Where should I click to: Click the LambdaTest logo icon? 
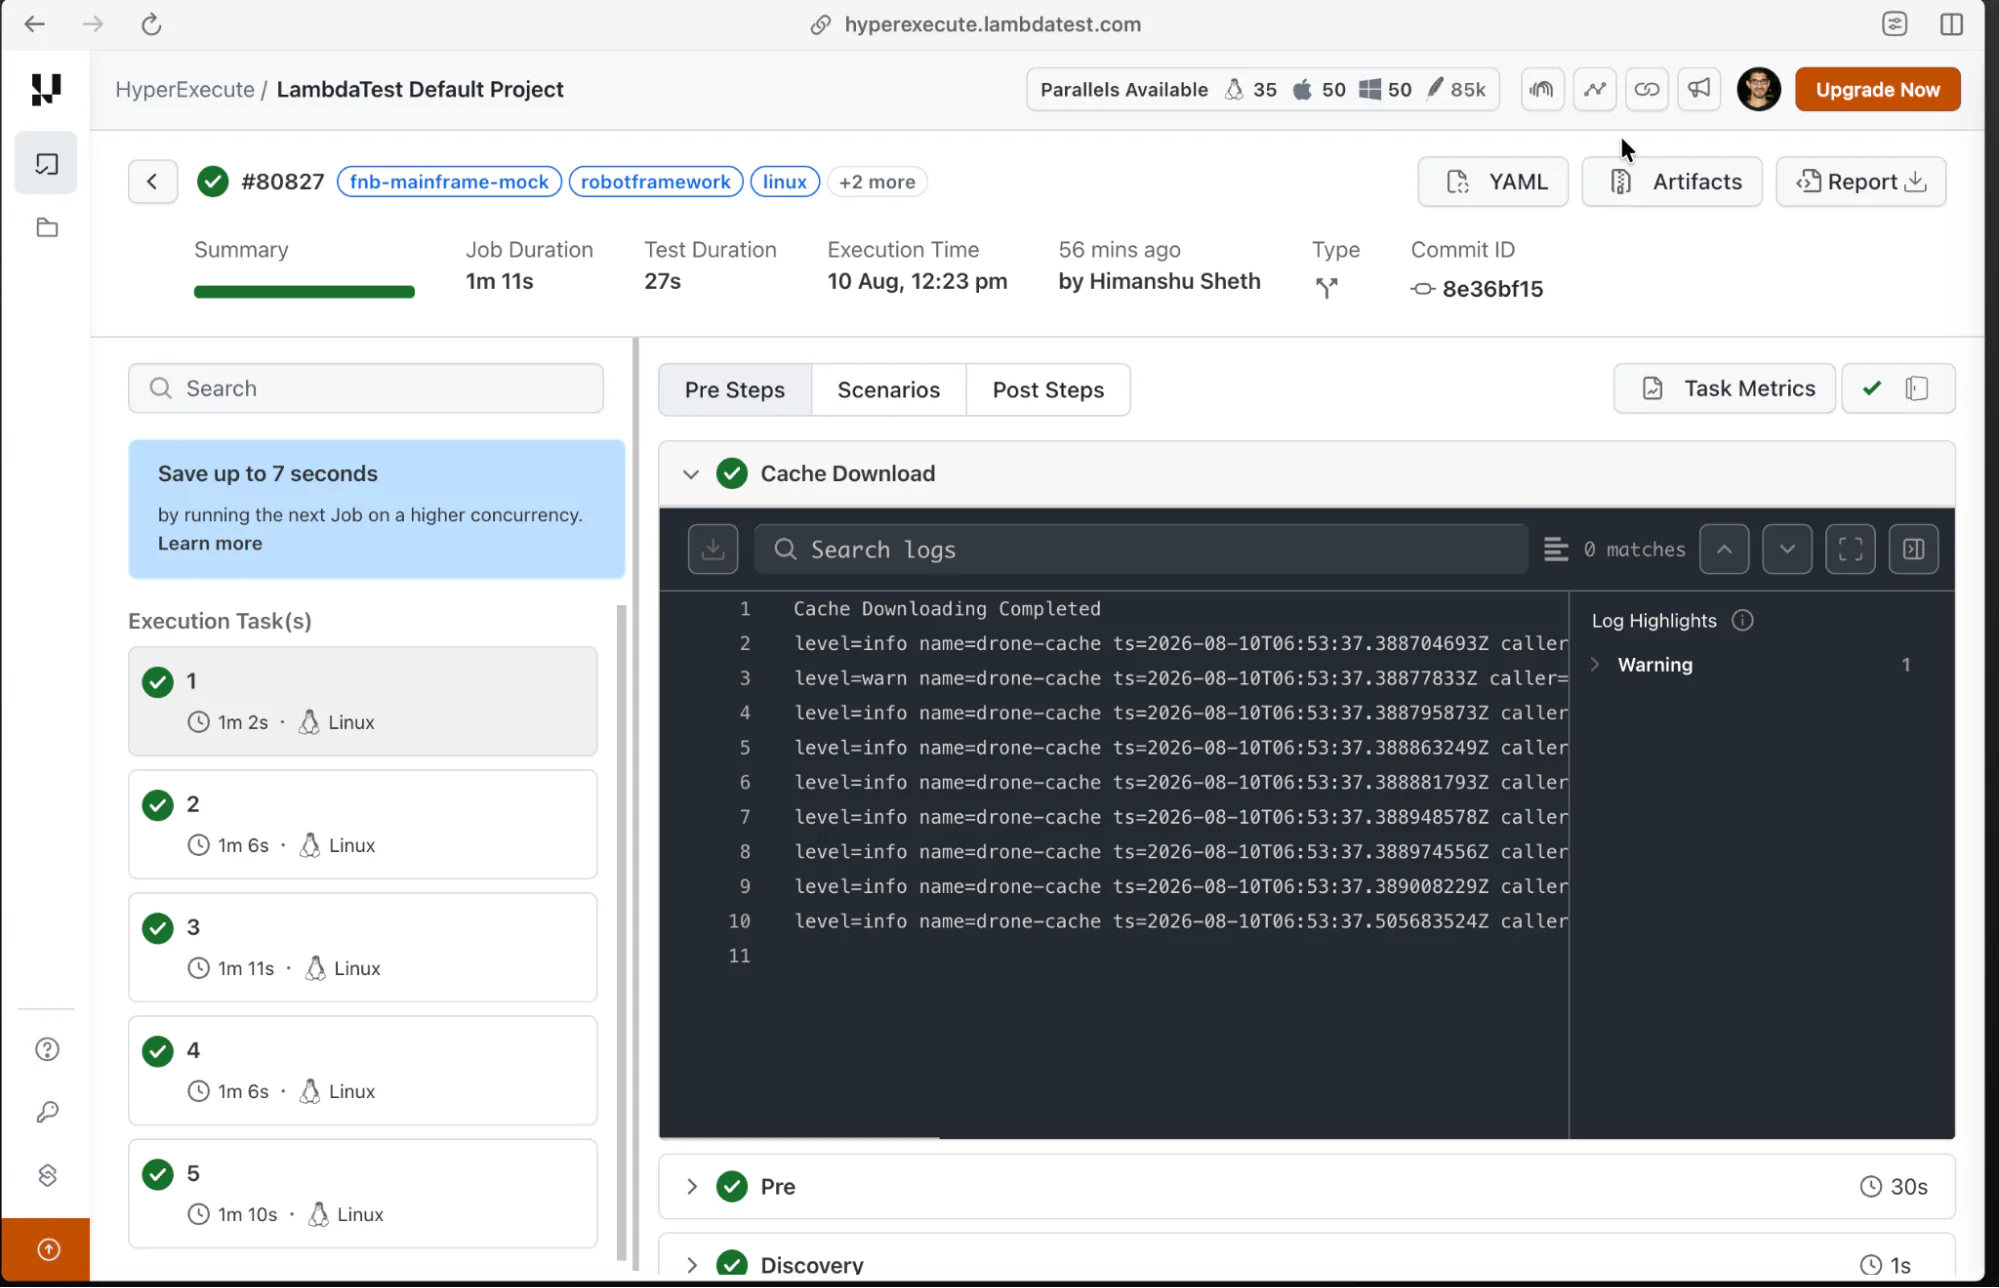pos(46,89)
